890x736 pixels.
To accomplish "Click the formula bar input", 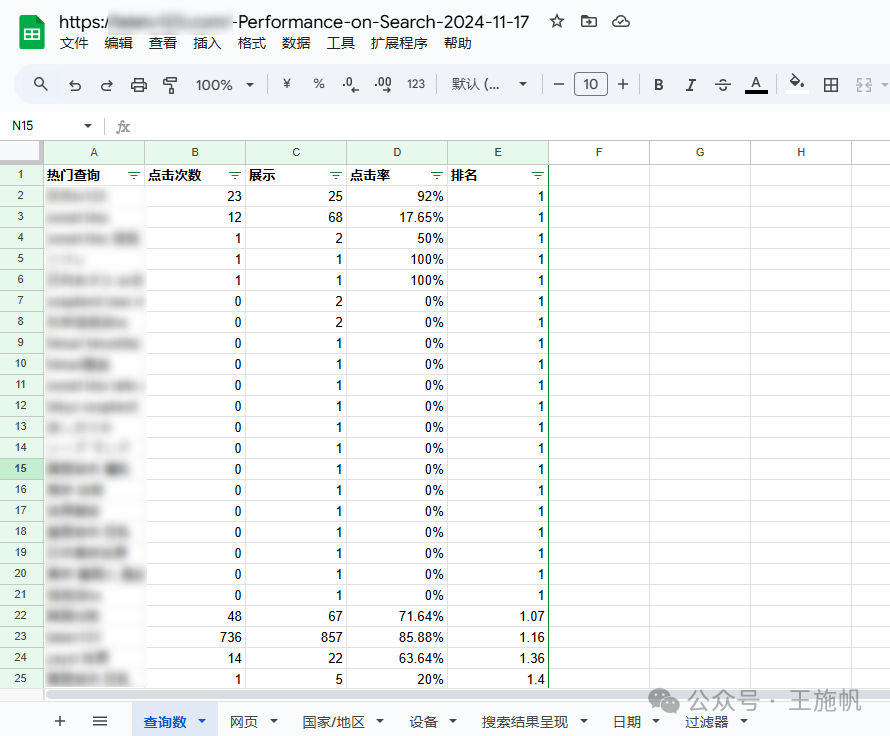I will (511, 126).
